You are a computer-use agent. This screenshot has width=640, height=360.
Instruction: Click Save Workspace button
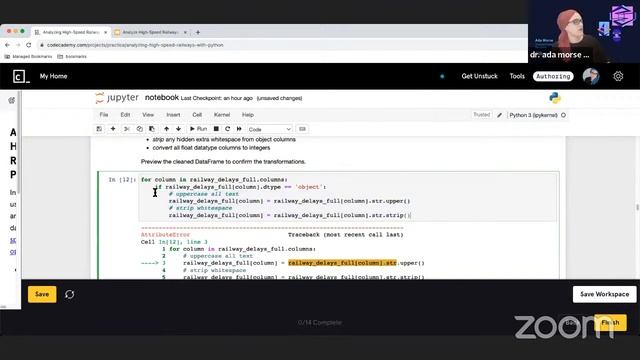point(604,294)
